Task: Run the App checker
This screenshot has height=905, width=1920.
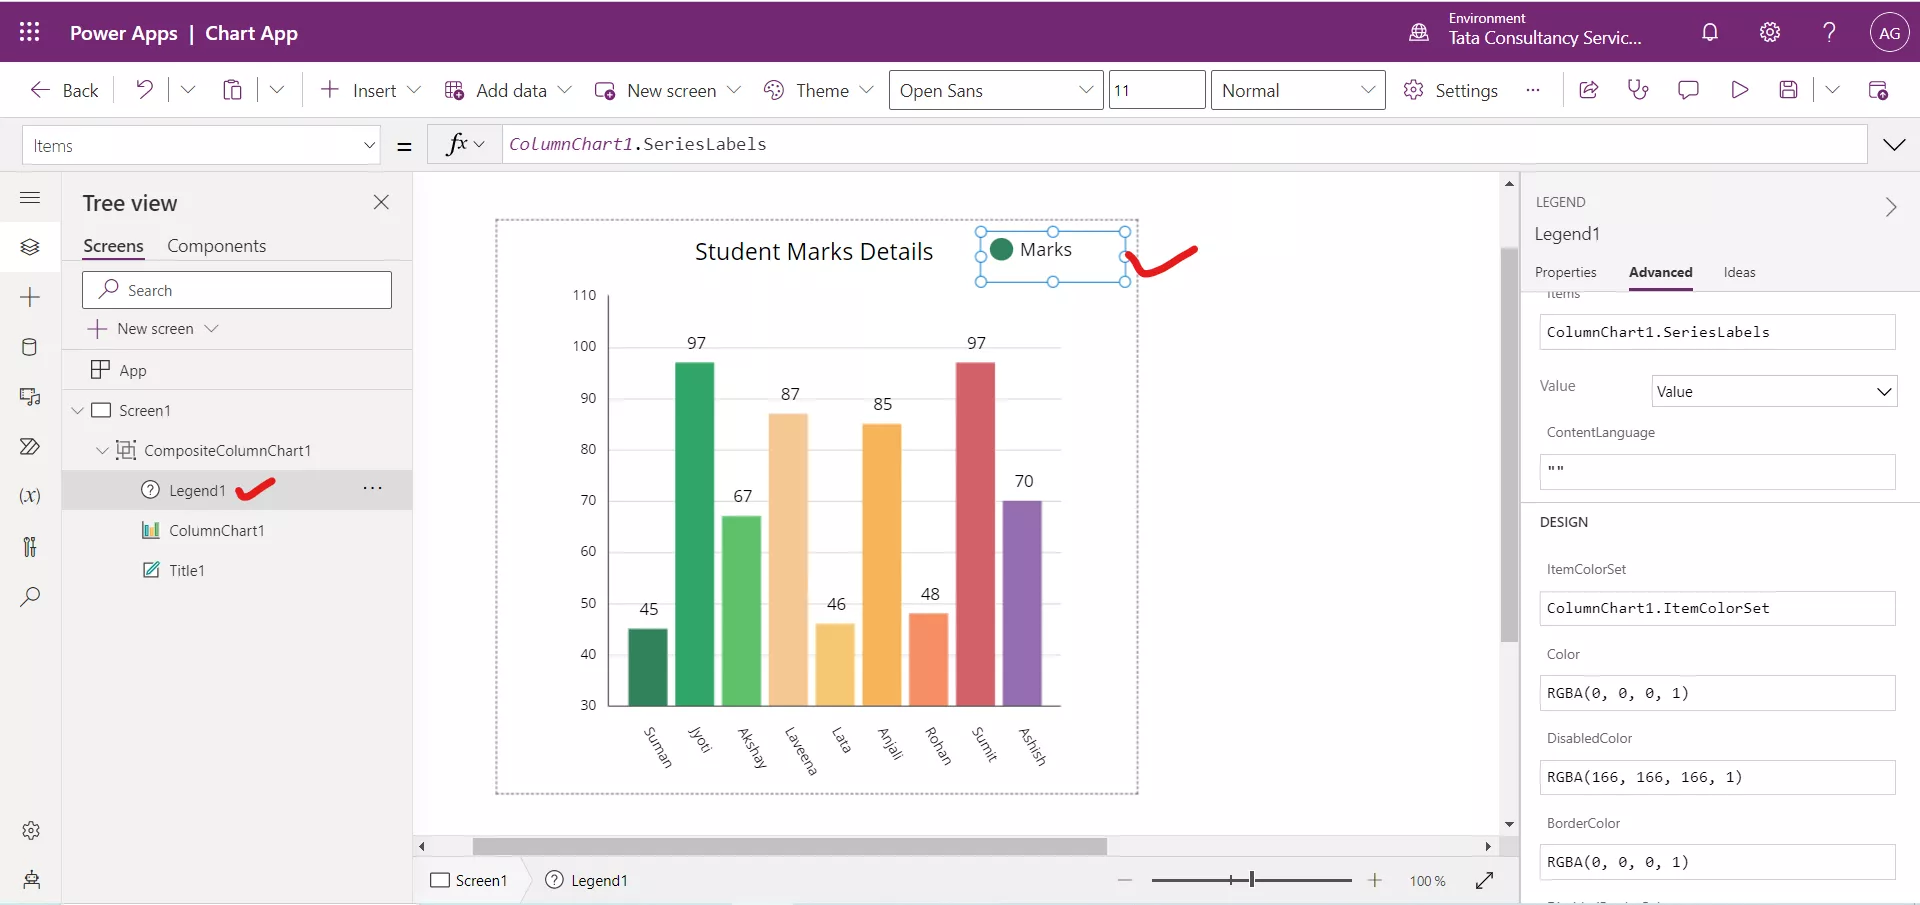Action: pyautogui.click(x=1638, y=90)
